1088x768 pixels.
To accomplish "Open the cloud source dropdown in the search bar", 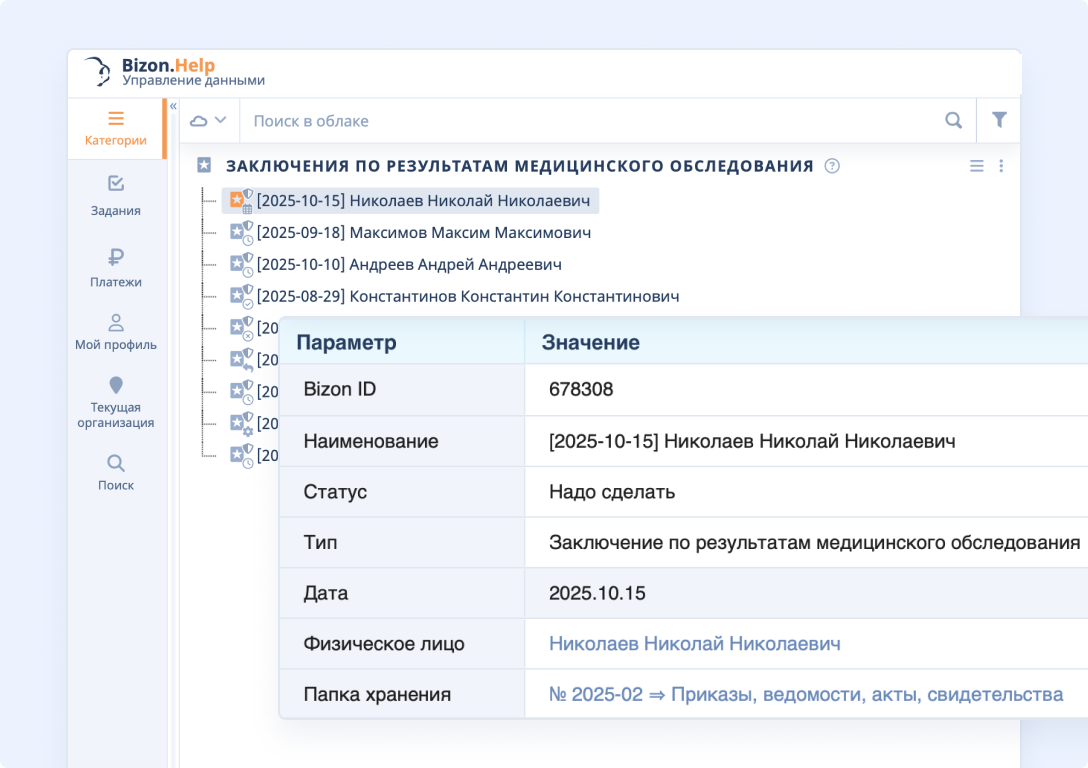I will [x=208, y=119].
